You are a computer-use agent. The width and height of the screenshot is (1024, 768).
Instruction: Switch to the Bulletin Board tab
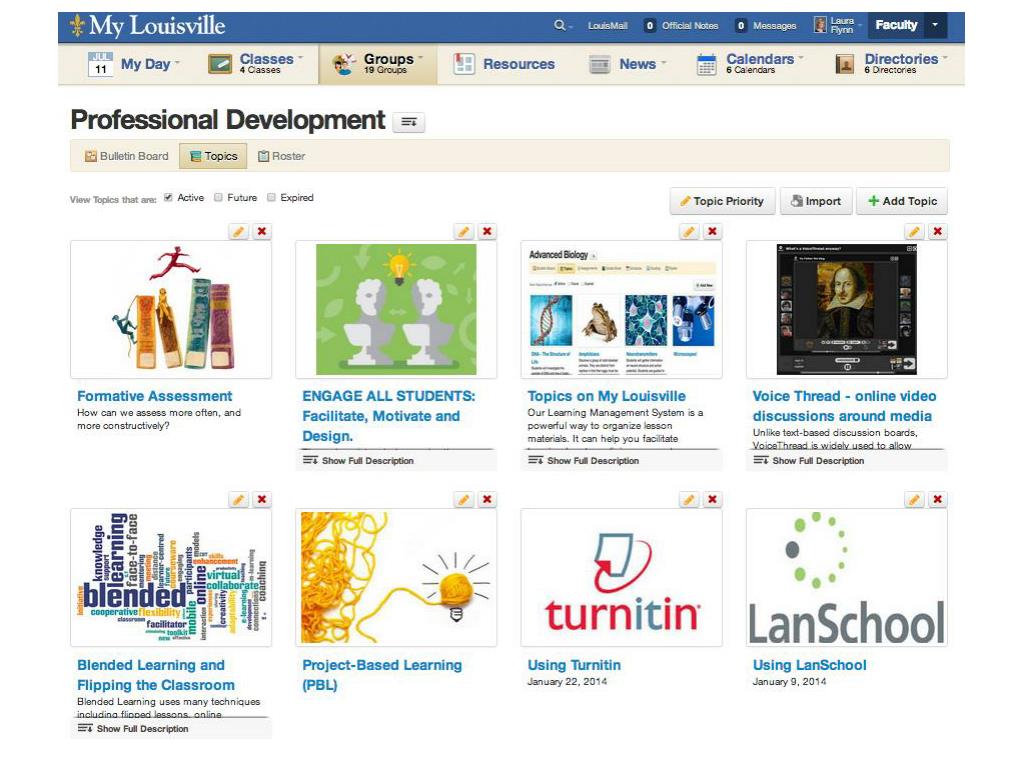pos(127,156)
